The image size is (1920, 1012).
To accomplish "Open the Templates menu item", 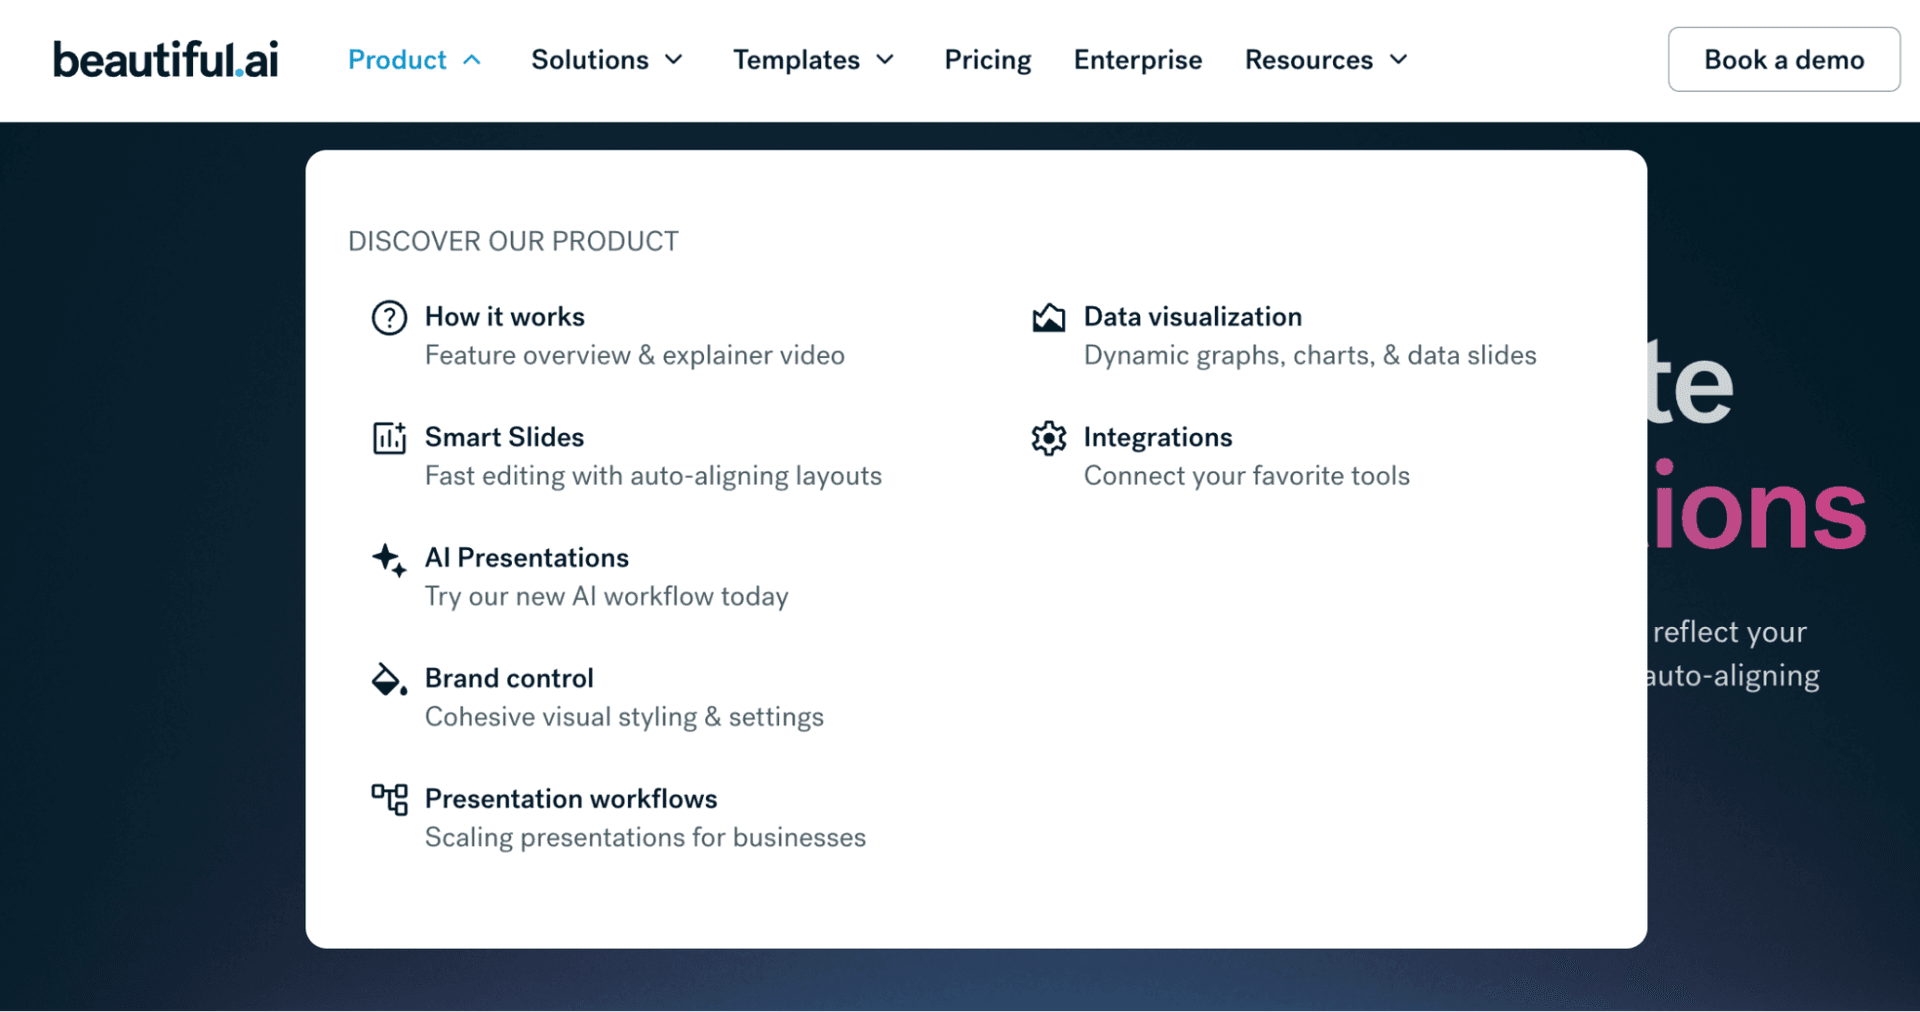I will [796, 60].
